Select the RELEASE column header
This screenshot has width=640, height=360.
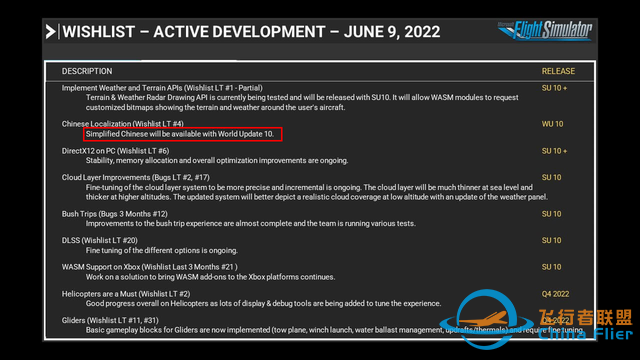tap(558, 71)
